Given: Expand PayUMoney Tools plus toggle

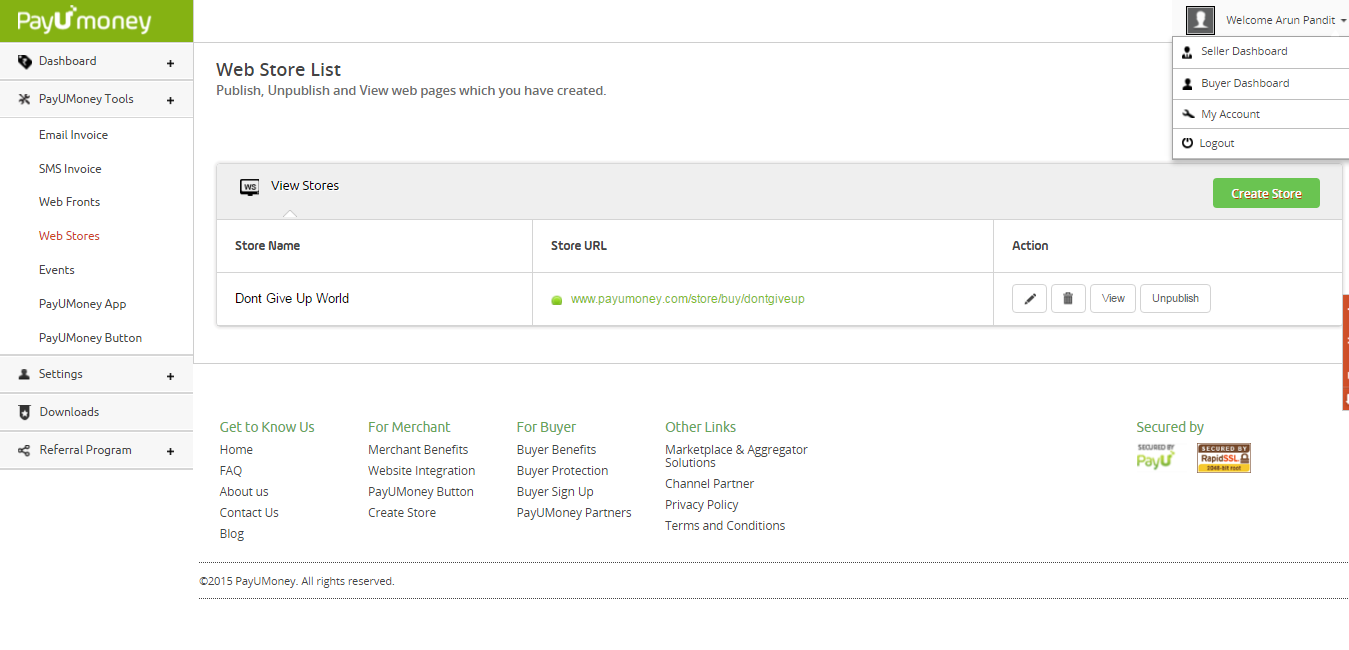Looking at the screenshot, I should 170,101.
